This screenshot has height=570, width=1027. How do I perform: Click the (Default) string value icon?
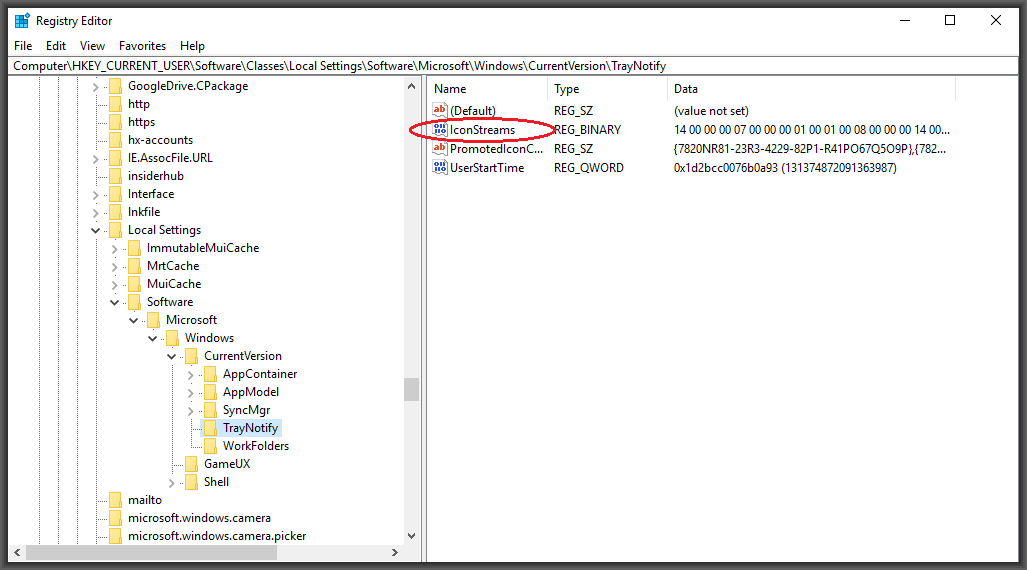click(440, 111)
